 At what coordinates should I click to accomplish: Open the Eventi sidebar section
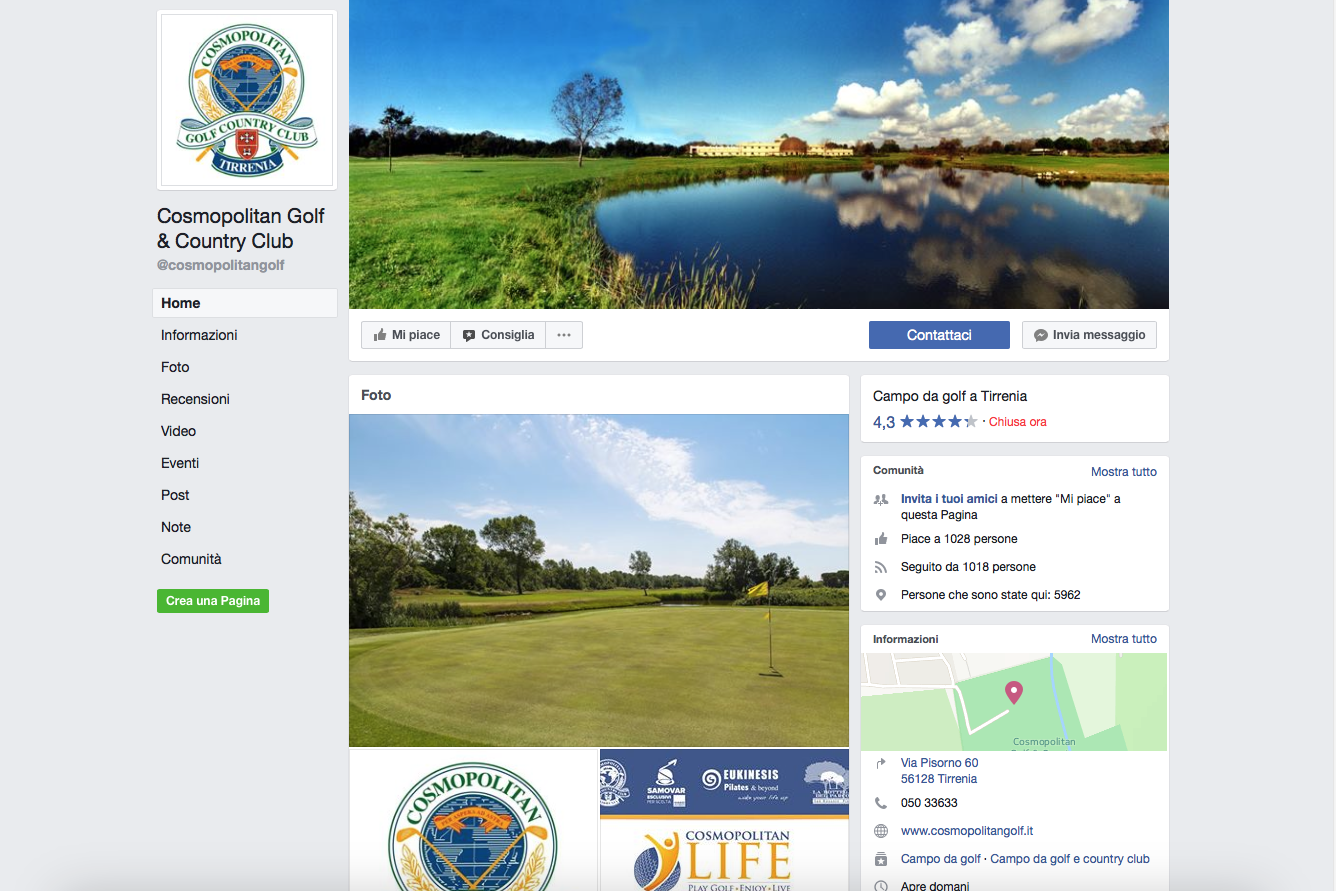pos(180,463)
